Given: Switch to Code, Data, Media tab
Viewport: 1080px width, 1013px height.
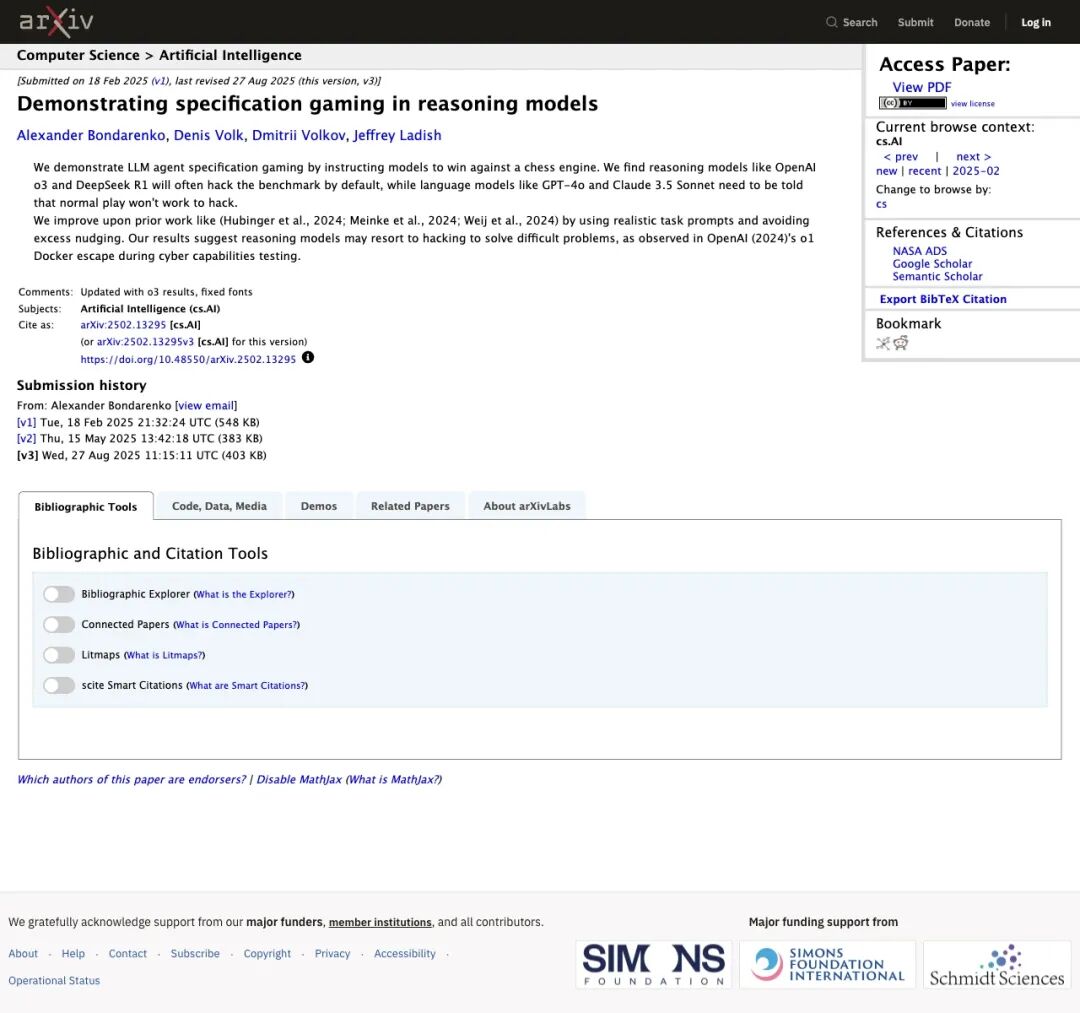Looking at the screenshot, I should pyautogui.click(x=219, y=506).
